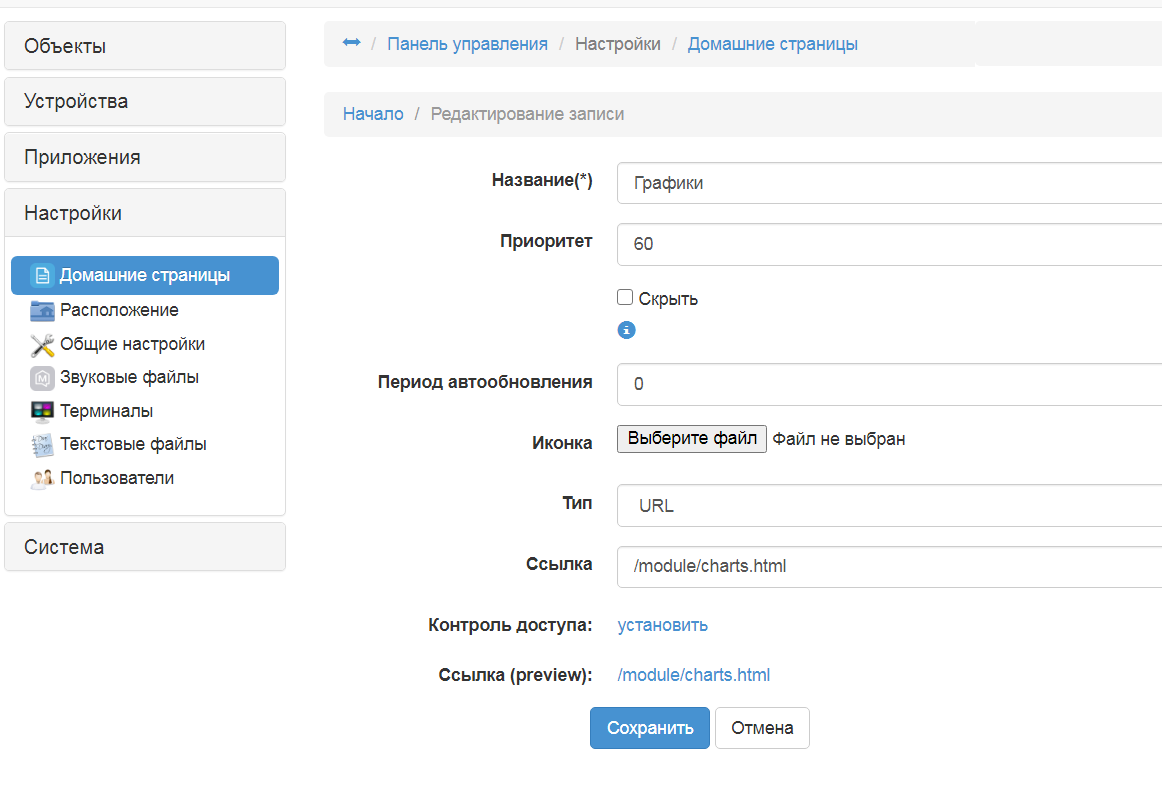Screen dimensions: 1162x796
Task: Switch to the Устройства section
Action: pyautogui.click(x=66, y=101)
